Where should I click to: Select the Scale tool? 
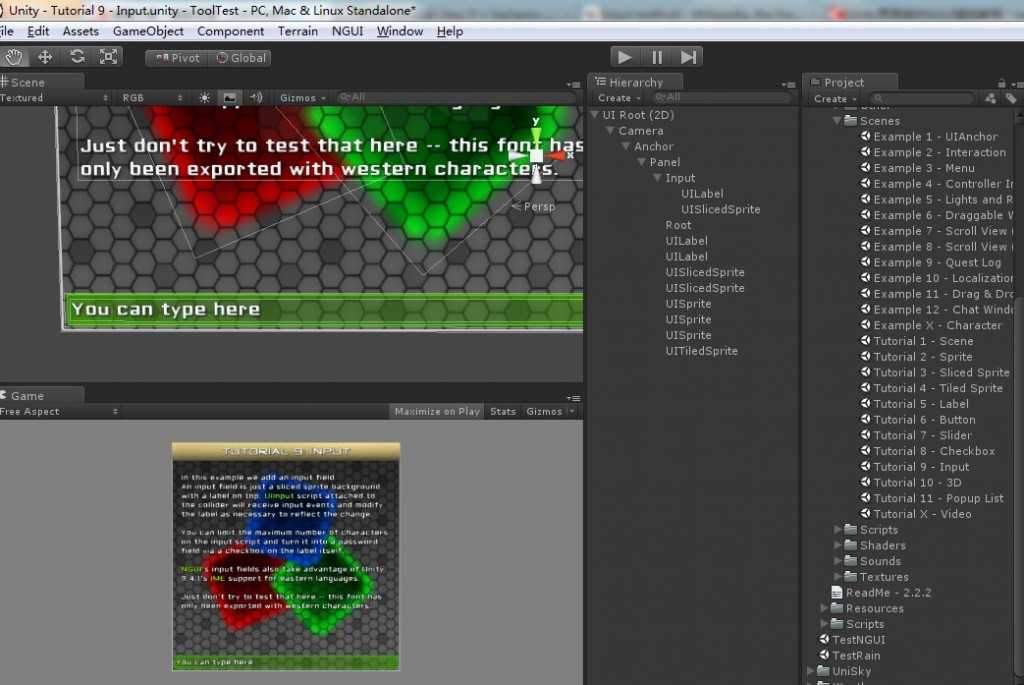108,57
